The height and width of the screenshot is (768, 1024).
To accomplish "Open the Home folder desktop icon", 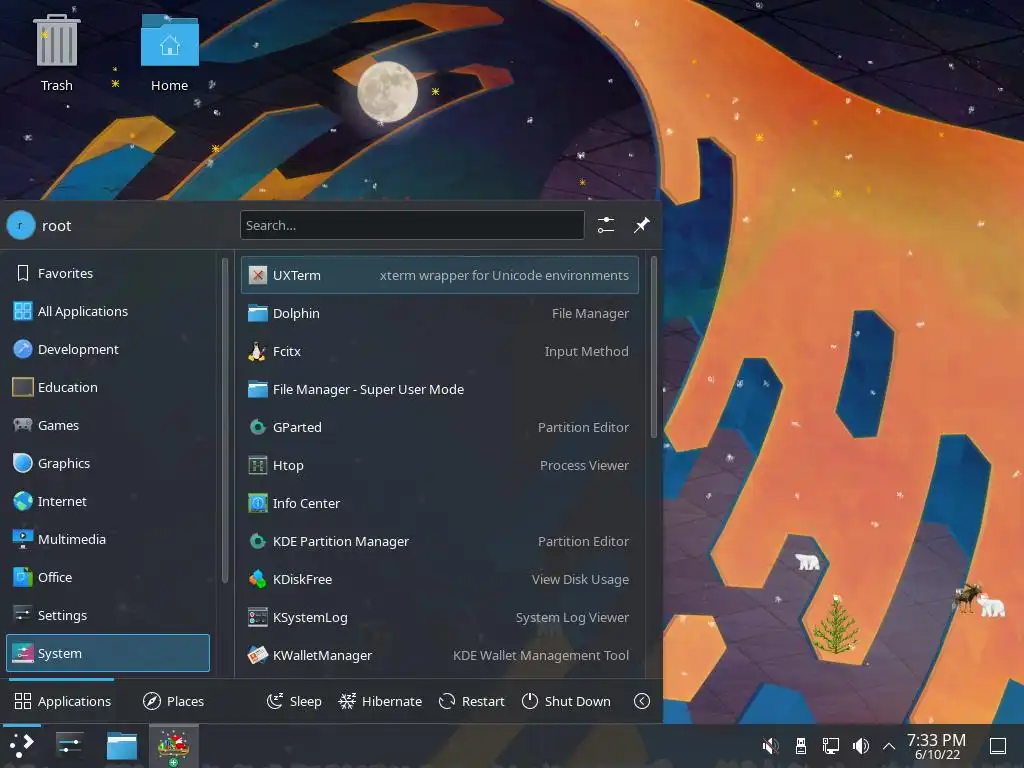I will point(169,52).
